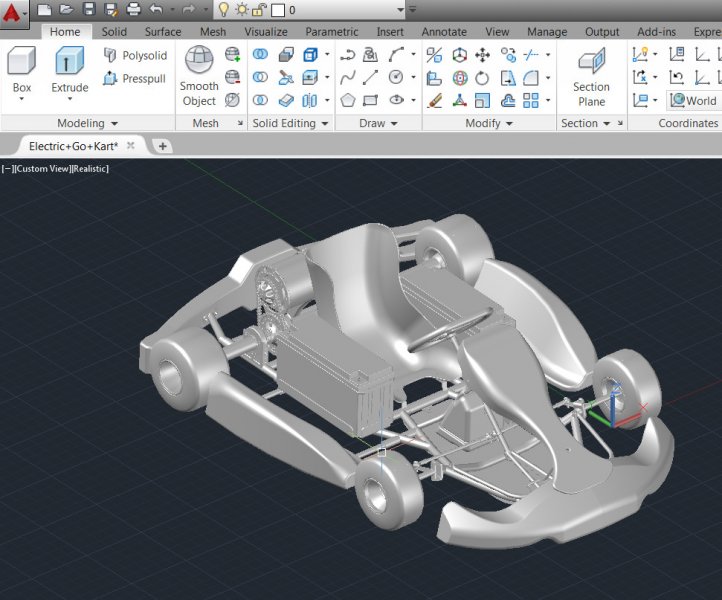
Task: Open the World UCS dropdown
Action: tap(694, 100)
